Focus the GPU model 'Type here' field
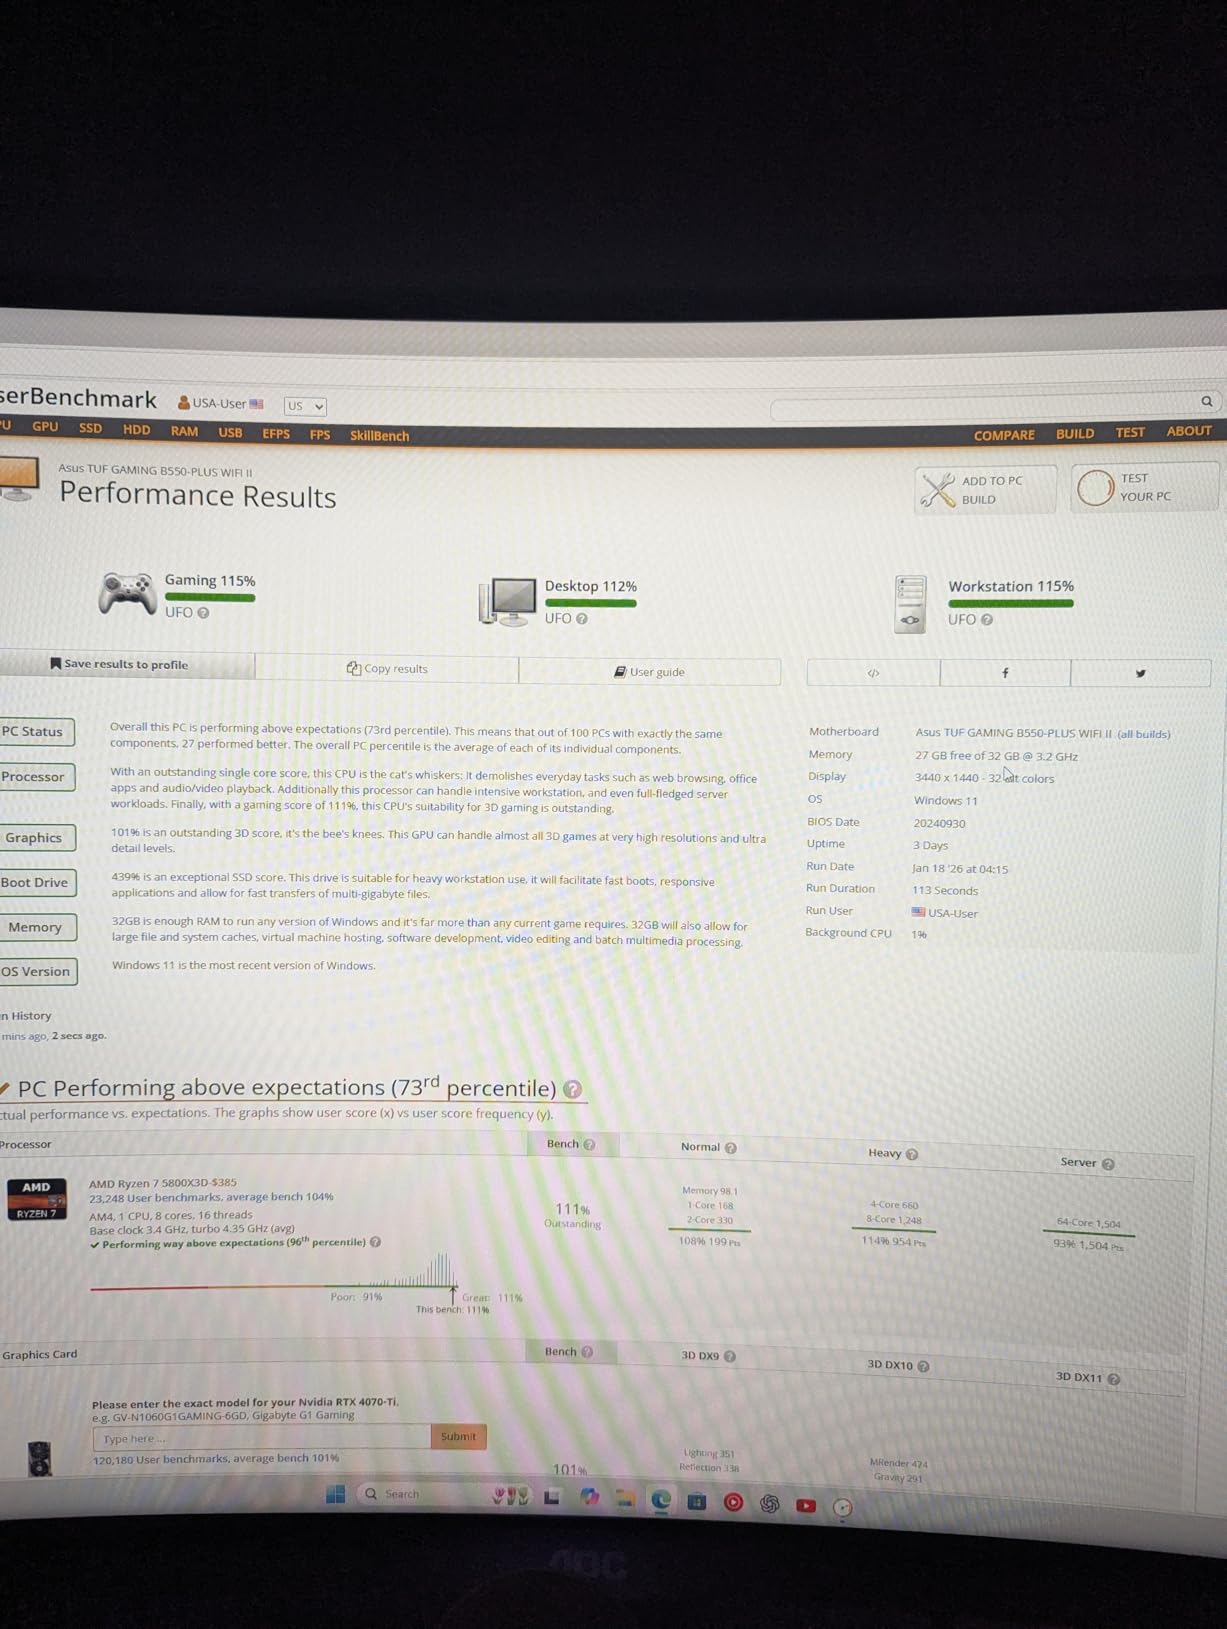1227x1629 pixels. tap(262, 1438)
